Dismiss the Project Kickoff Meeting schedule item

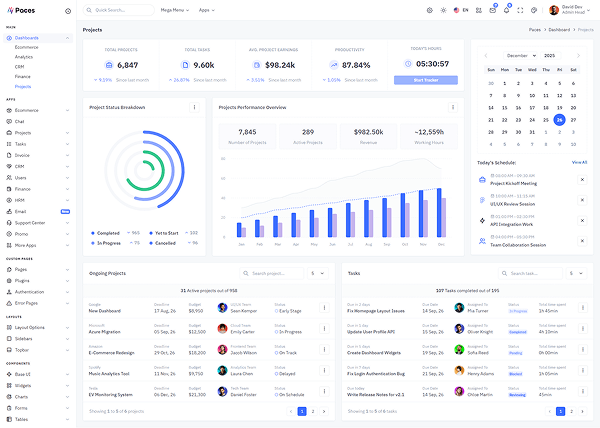click(x=582, y=179)
